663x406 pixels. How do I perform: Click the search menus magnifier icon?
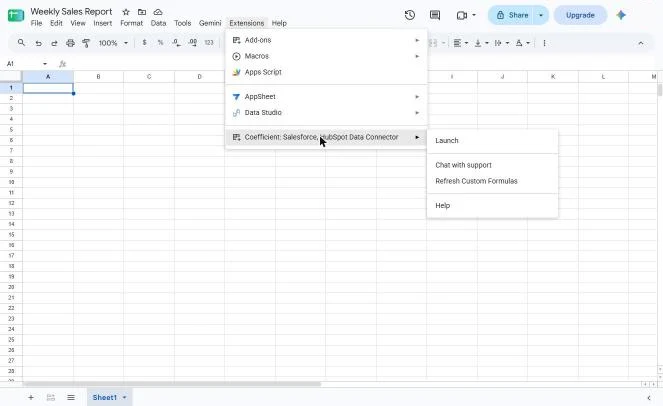coord(21,43)
